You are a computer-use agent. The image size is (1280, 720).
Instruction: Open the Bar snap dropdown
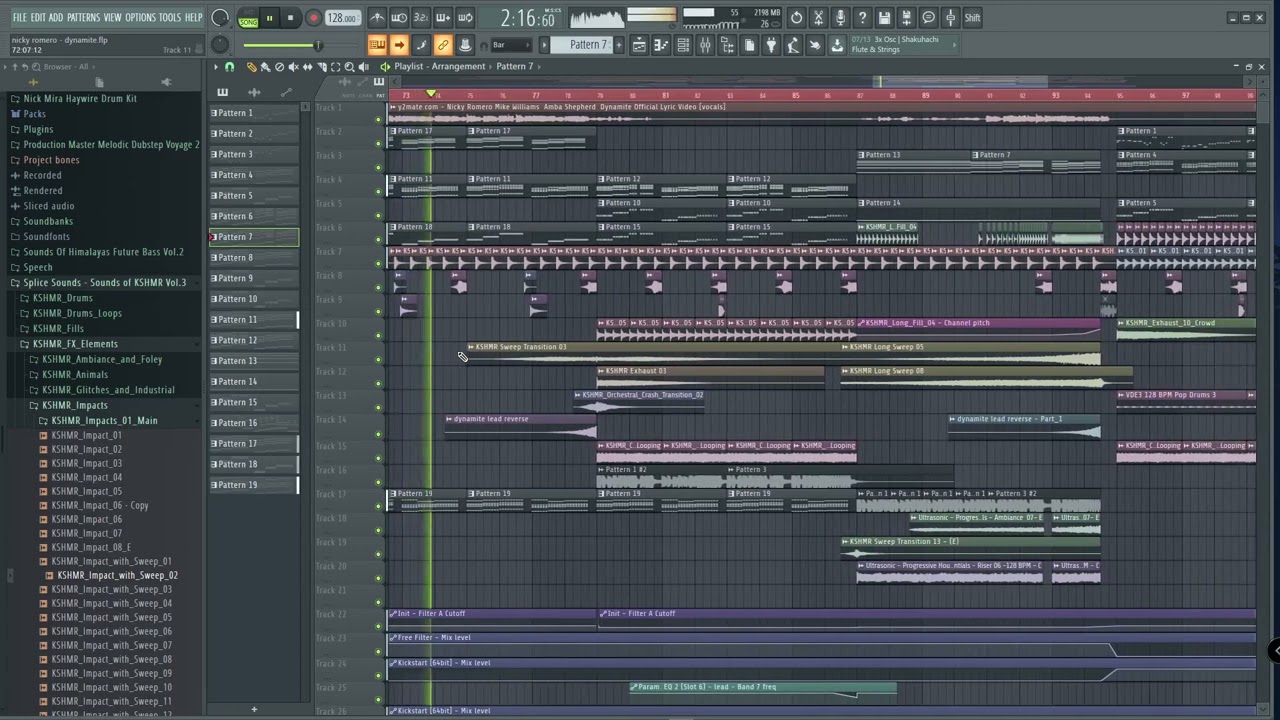coord(513,45)
